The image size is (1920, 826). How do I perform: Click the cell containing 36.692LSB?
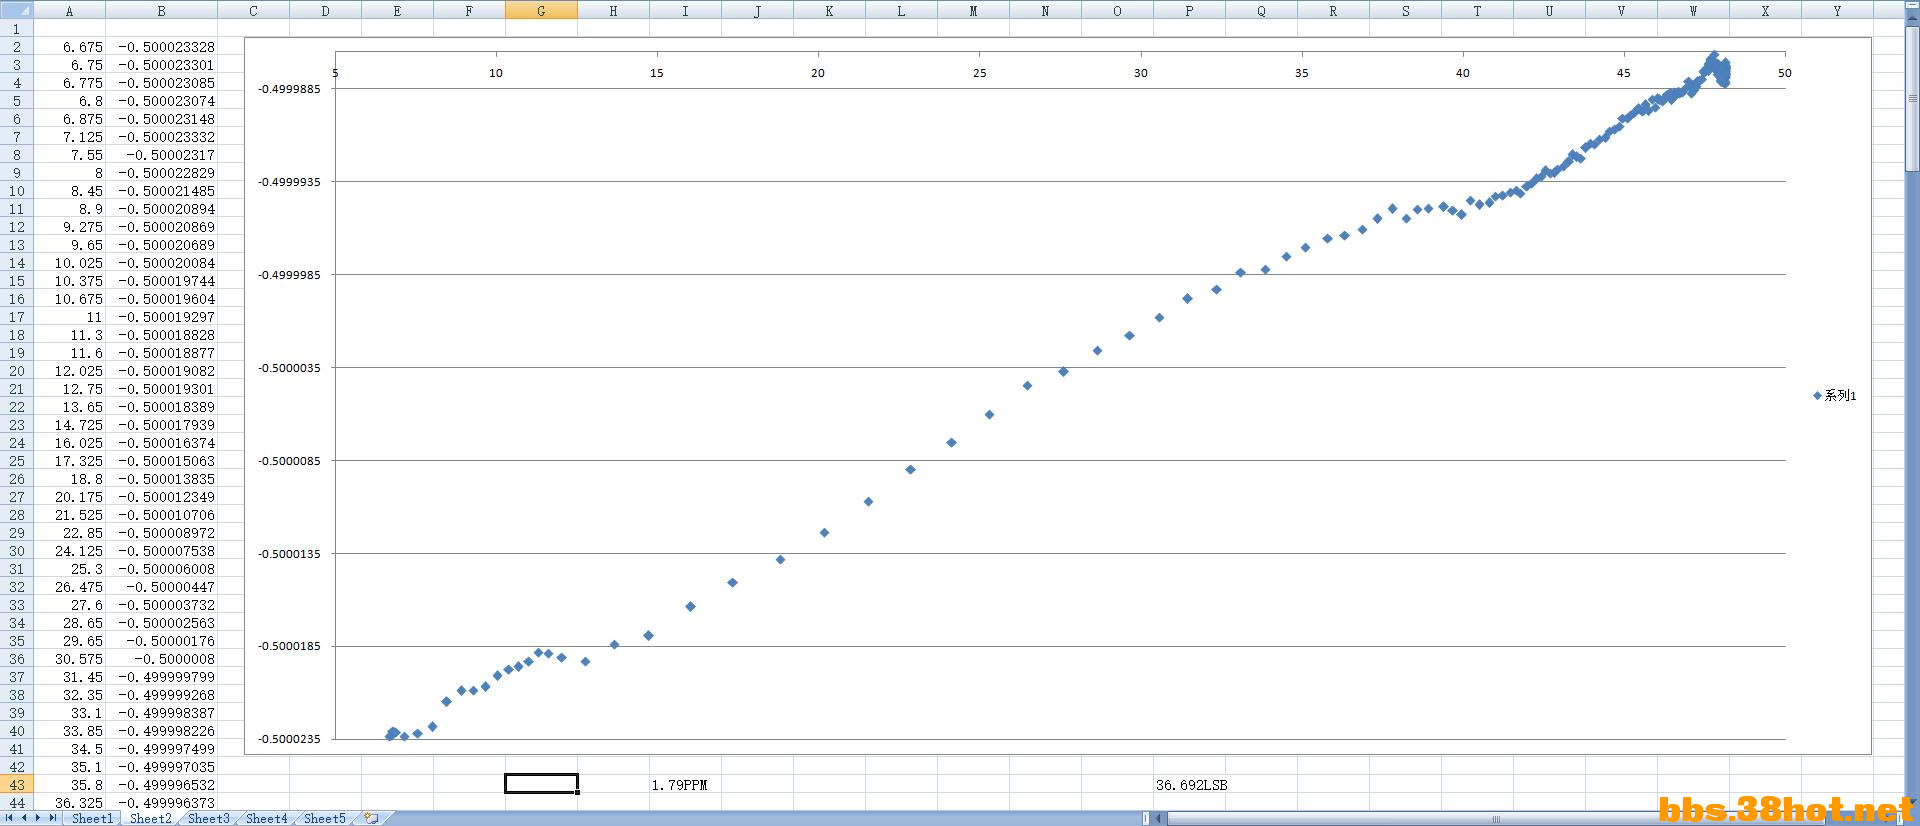coord(1189,785)
